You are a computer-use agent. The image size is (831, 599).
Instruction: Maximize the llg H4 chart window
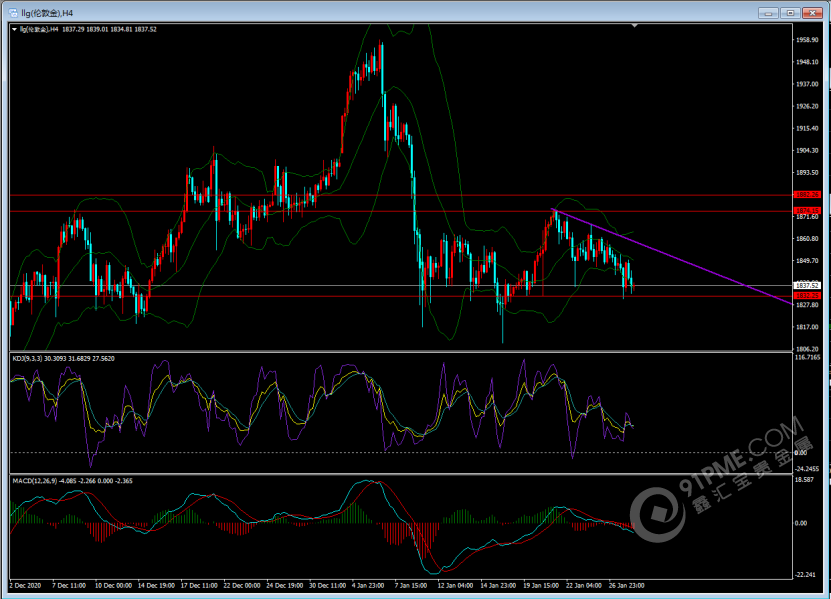[790, 13]
